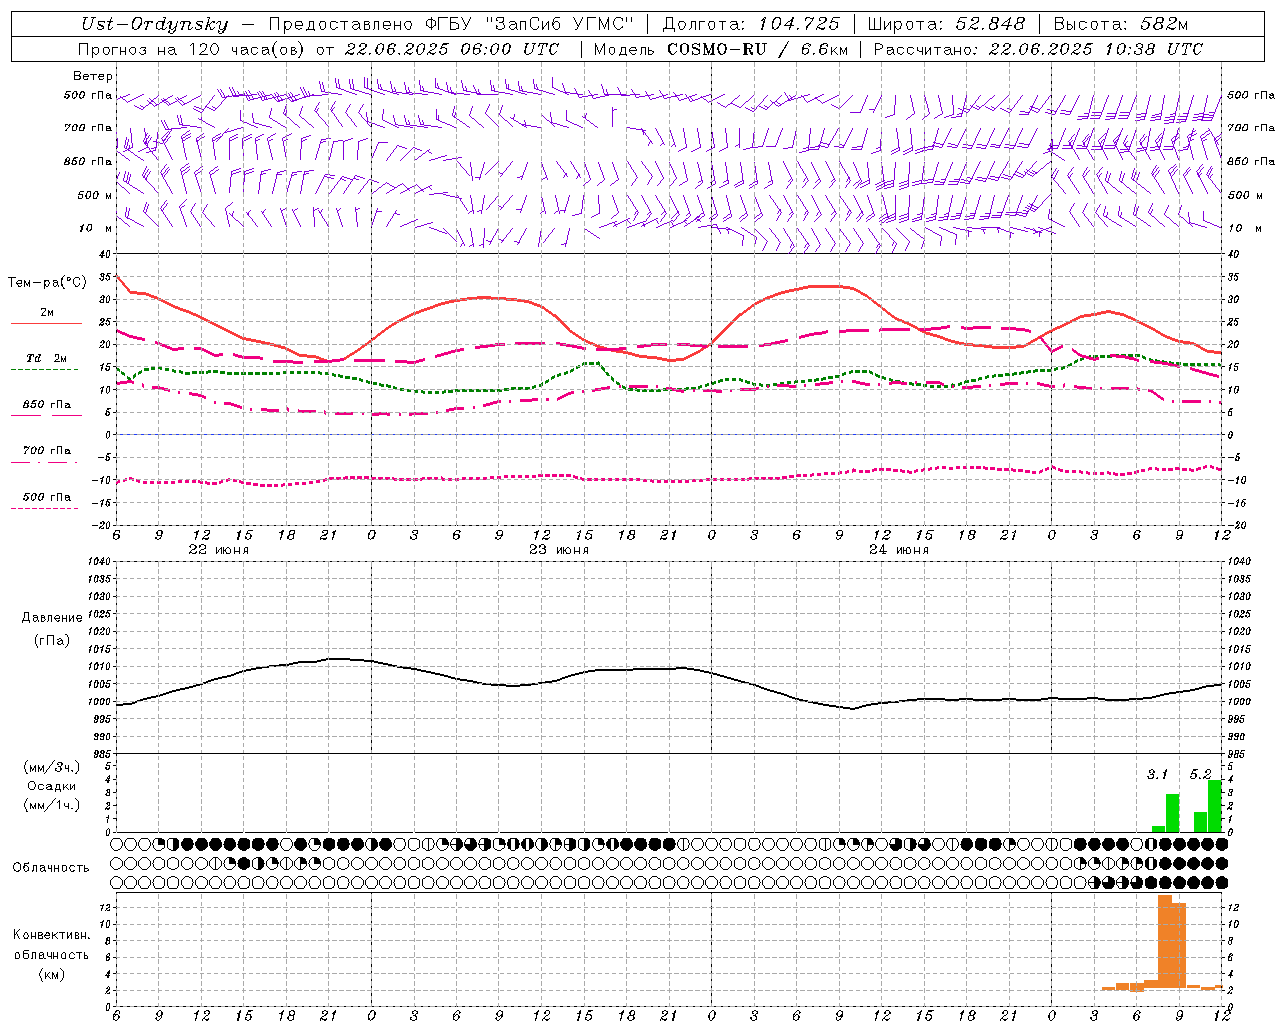Viewport: 1280px width, 1024px height.
Task: Click the 'Осадки' precipitation label
Action: click(x=52, y=786)
